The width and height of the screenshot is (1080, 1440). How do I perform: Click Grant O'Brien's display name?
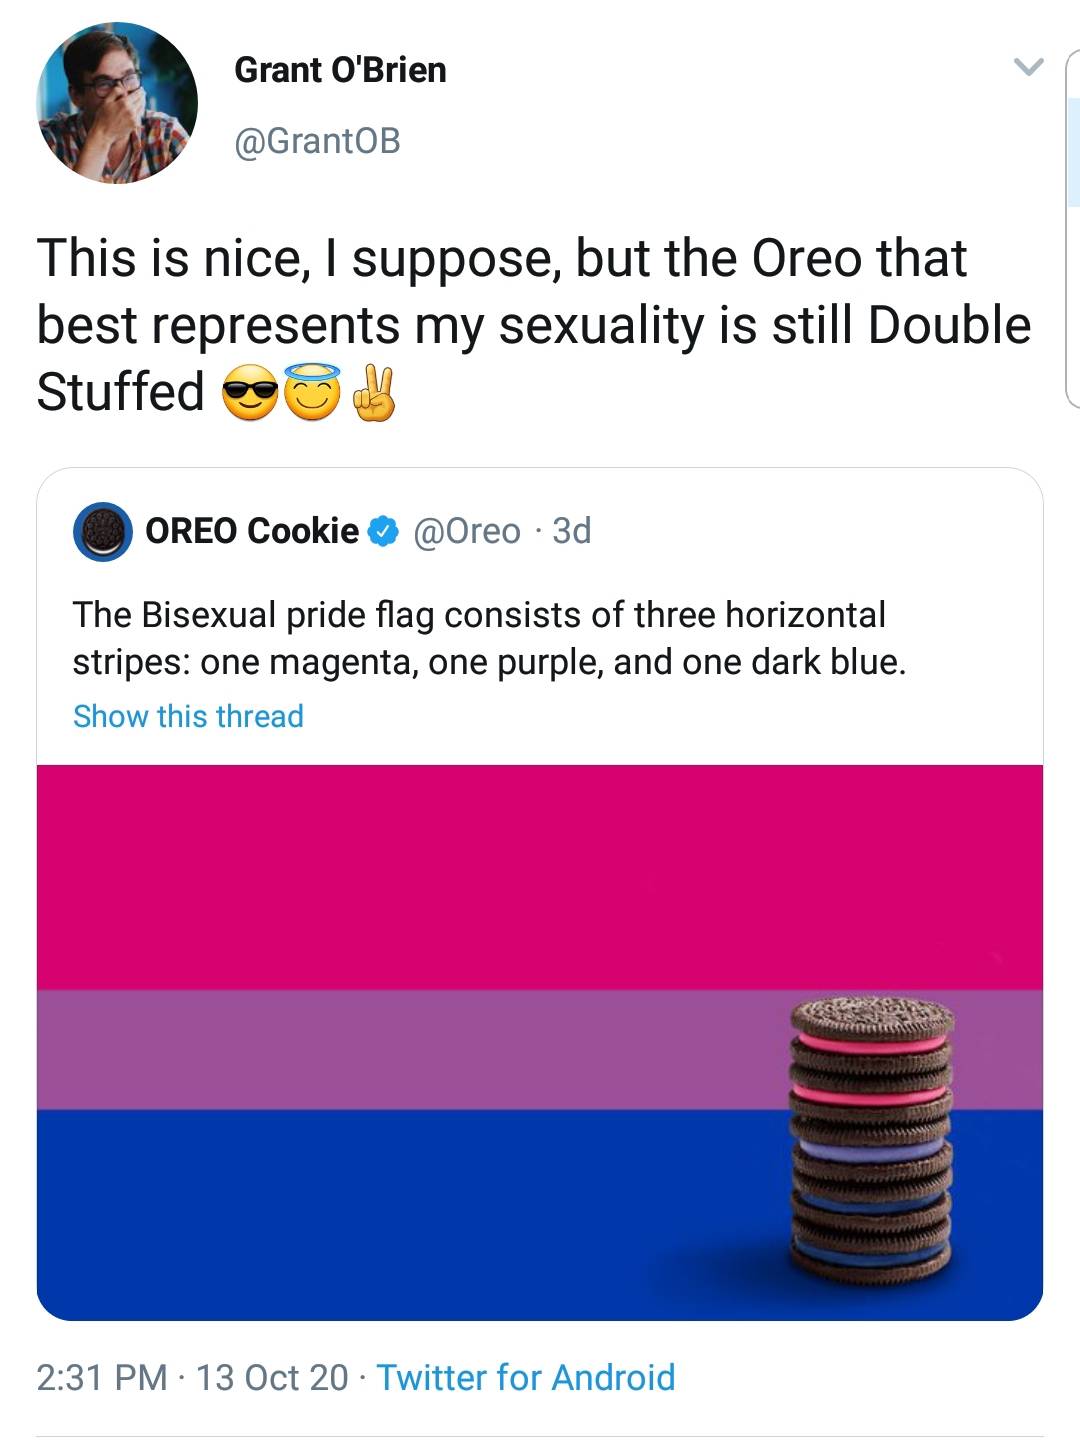click(x=340, y=70)
